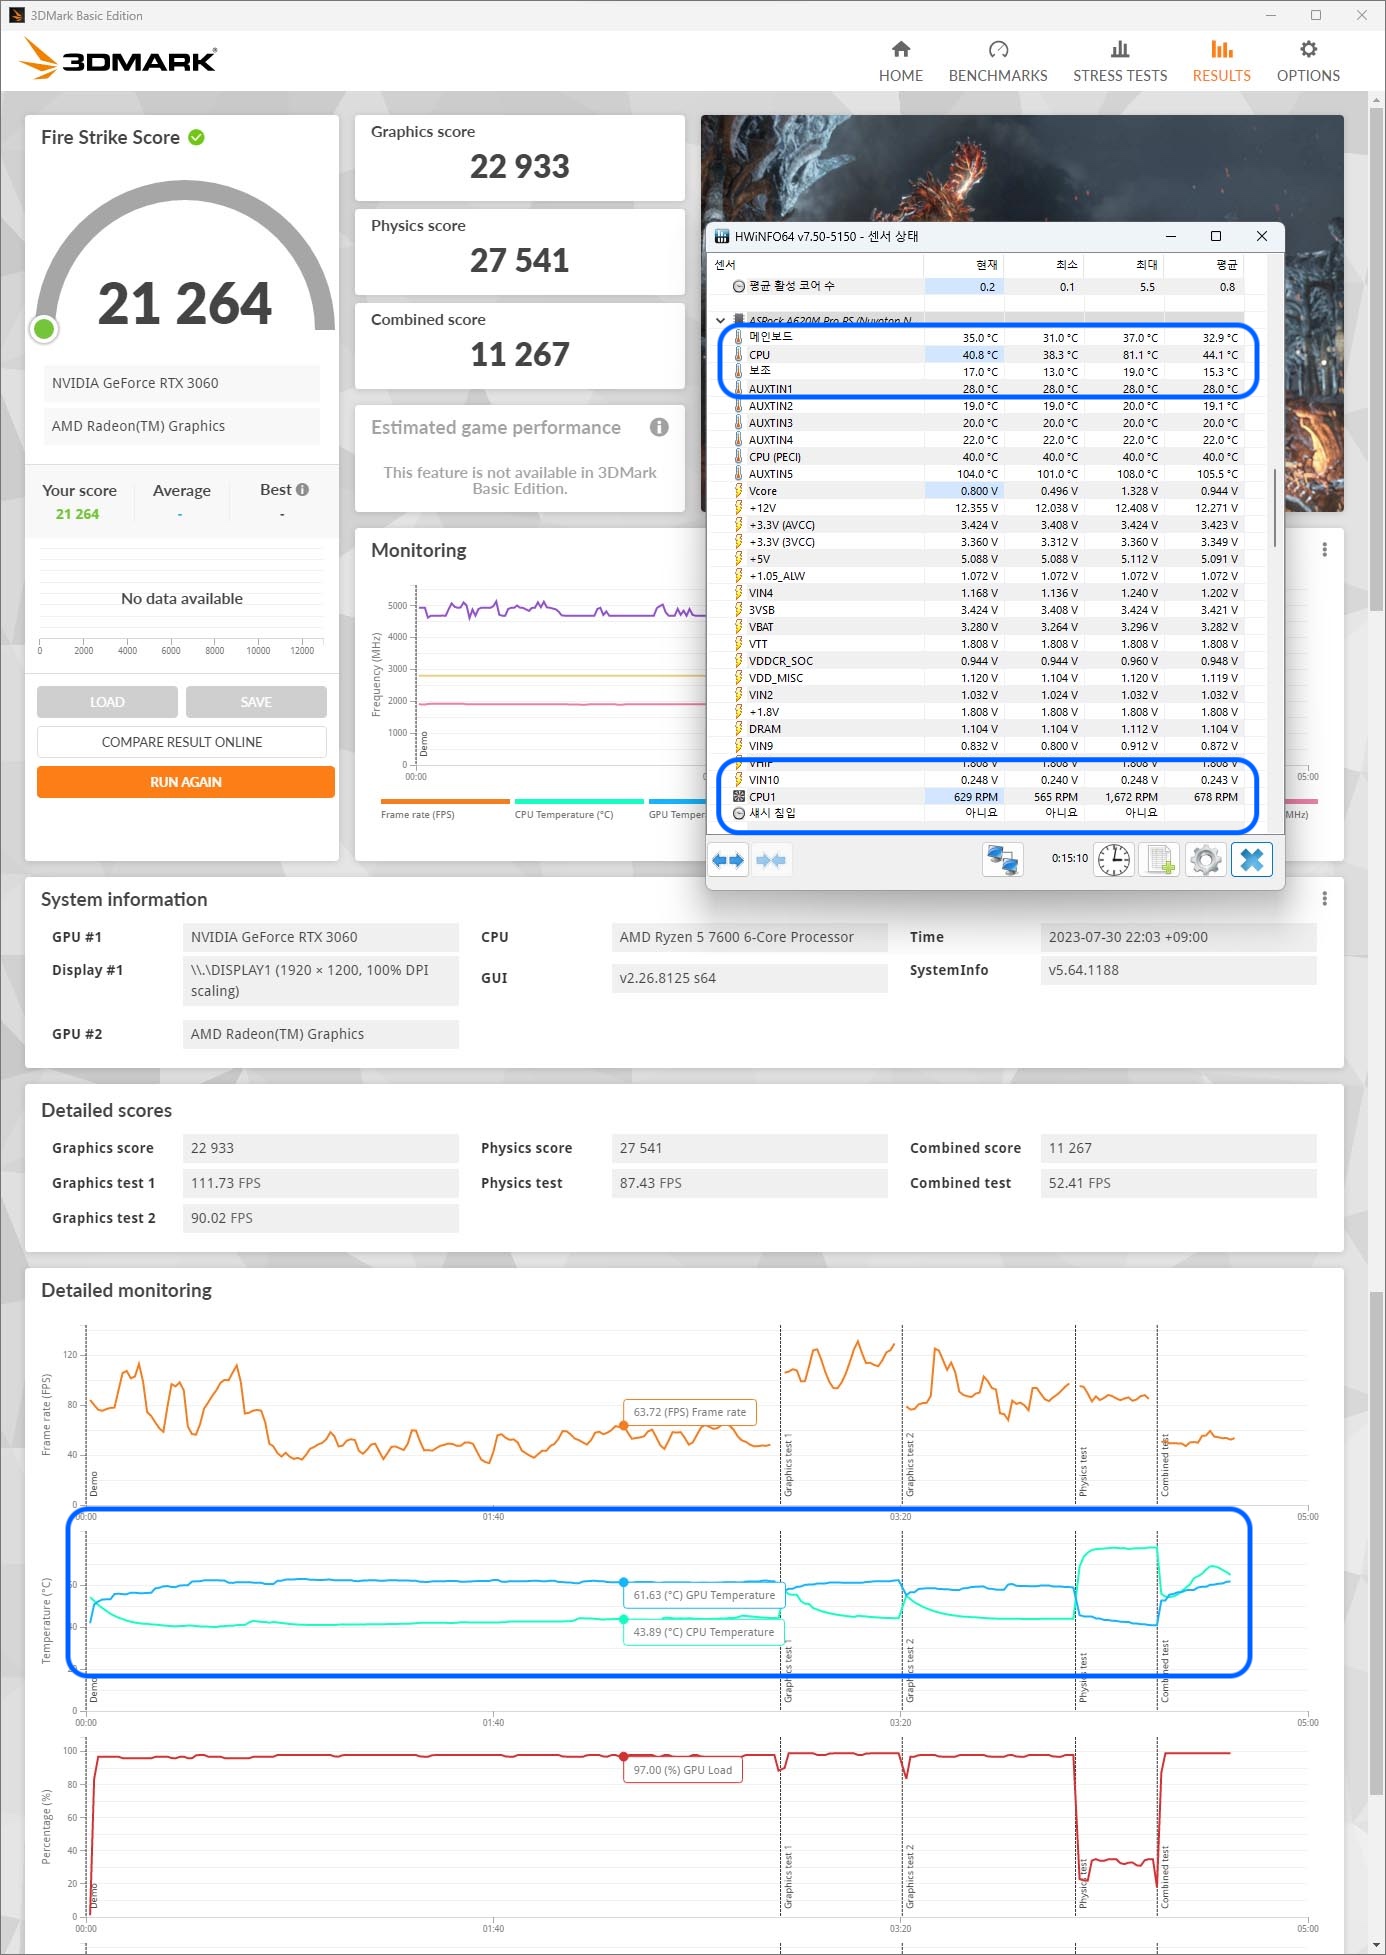The image size is (1386, 1955).
Task: Click the GUI version v2.26.8125 s64
Action: pos(749,978)
